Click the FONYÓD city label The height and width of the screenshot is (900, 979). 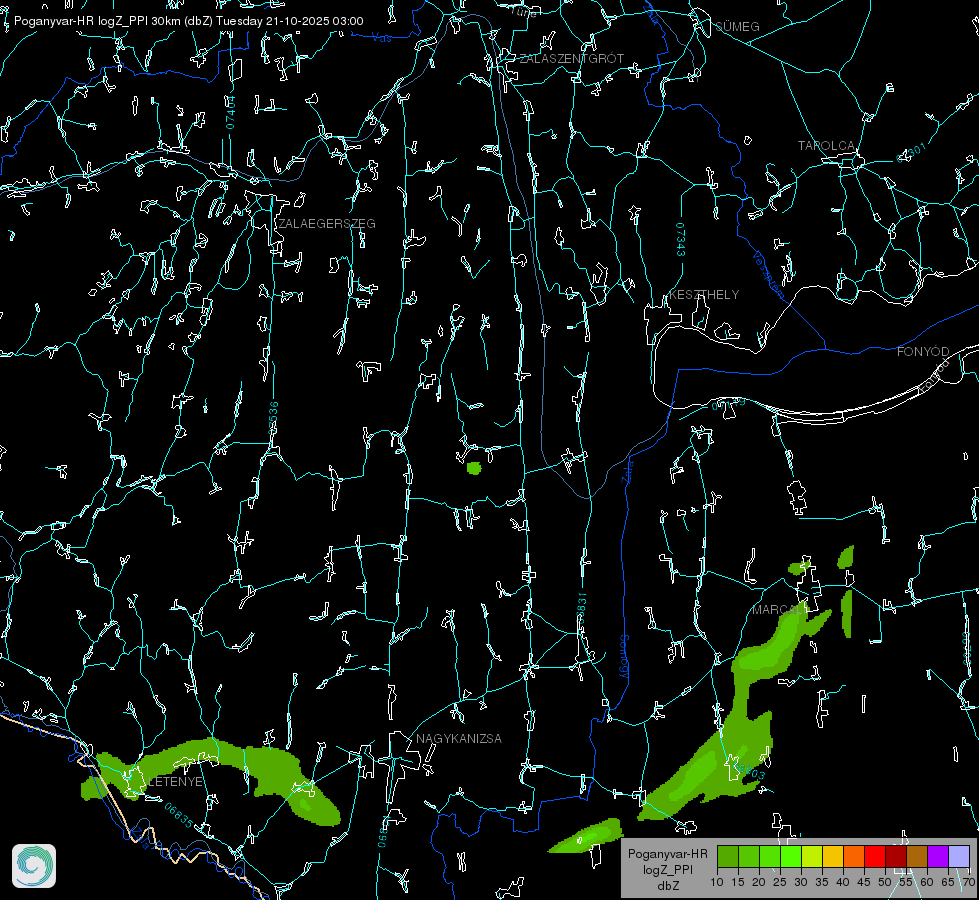point(923,352)
